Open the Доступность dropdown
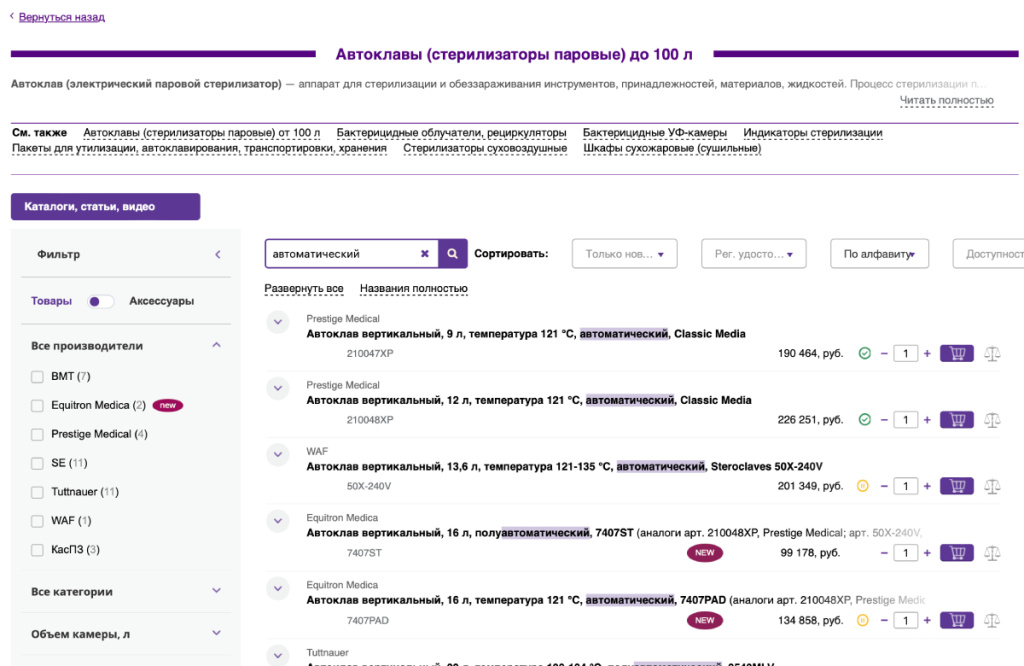This screenshot has height=666, width=1024. (x=988, y=254)
